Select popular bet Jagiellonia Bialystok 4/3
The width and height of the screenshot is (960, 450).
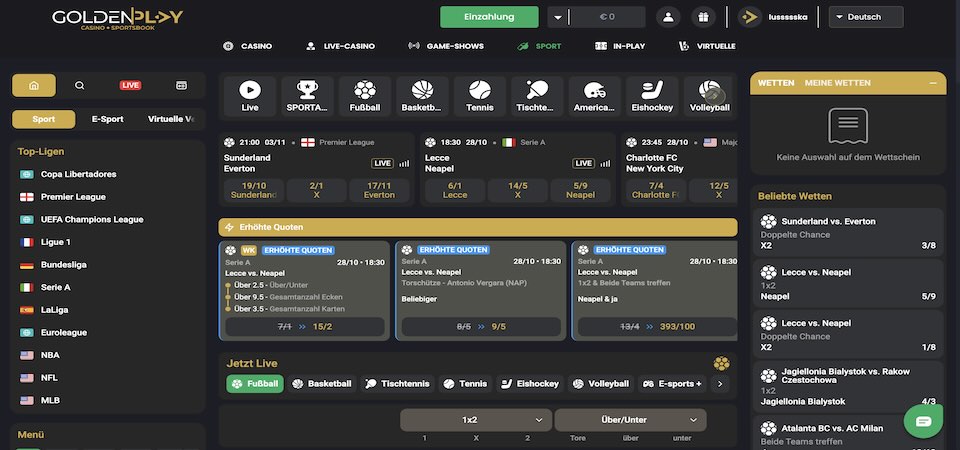[849, 389]
